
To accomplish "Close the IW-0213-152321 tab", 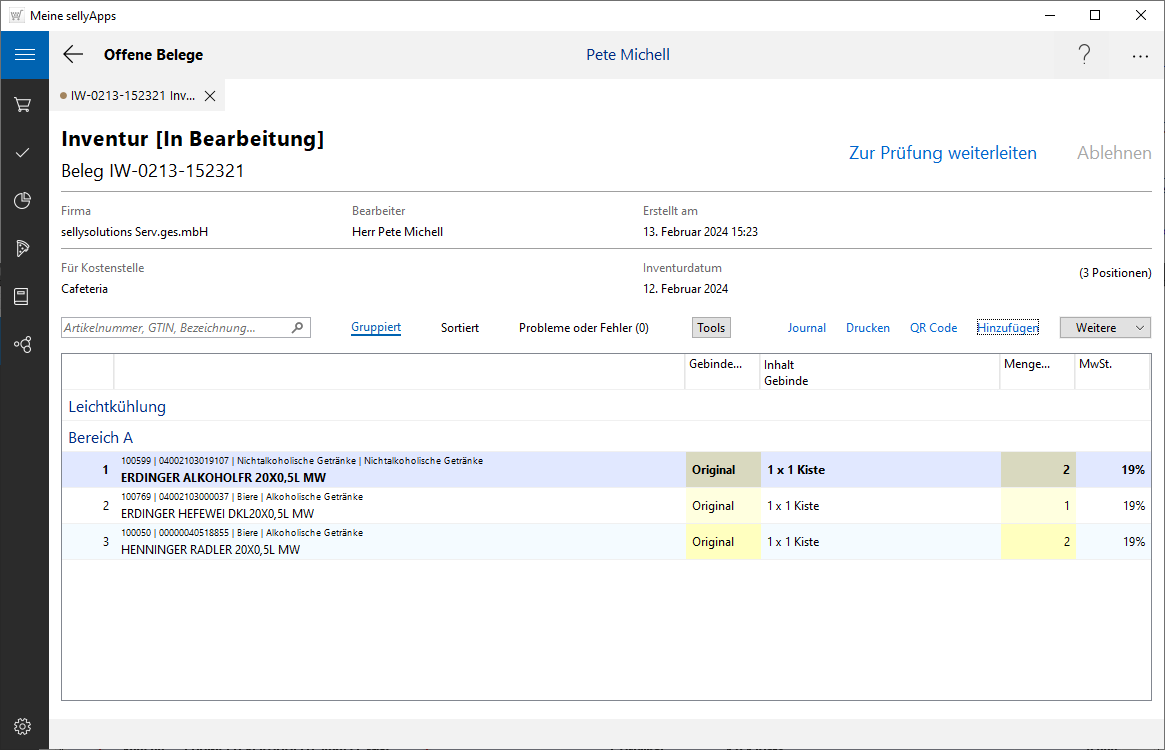I will pyautogui.click(x=210, y=96).
